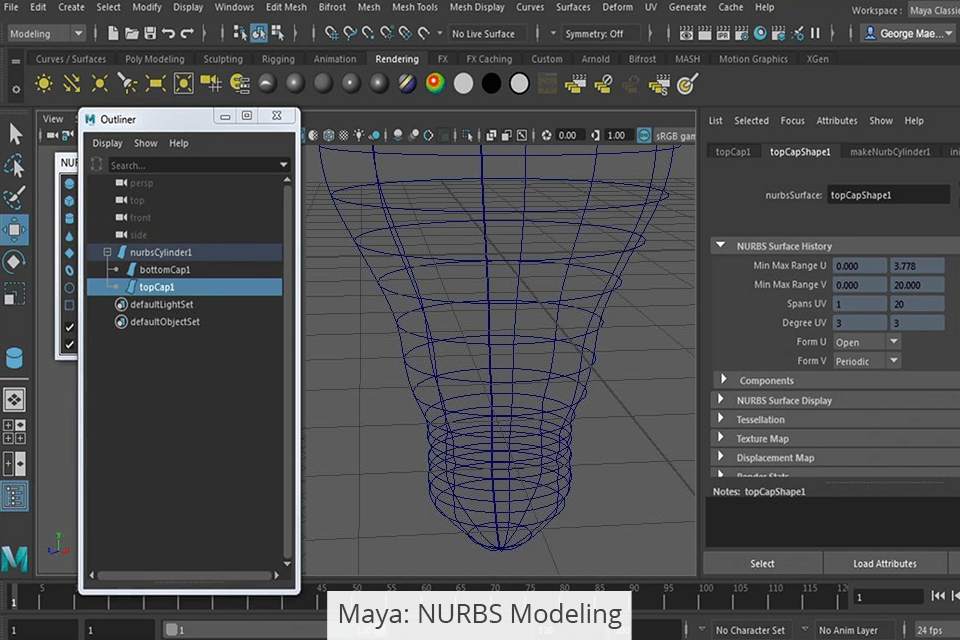This screenshot has height=640, width=960.
Task: Toggle the sRGB gamma color management button
Action: pos(643,135)
